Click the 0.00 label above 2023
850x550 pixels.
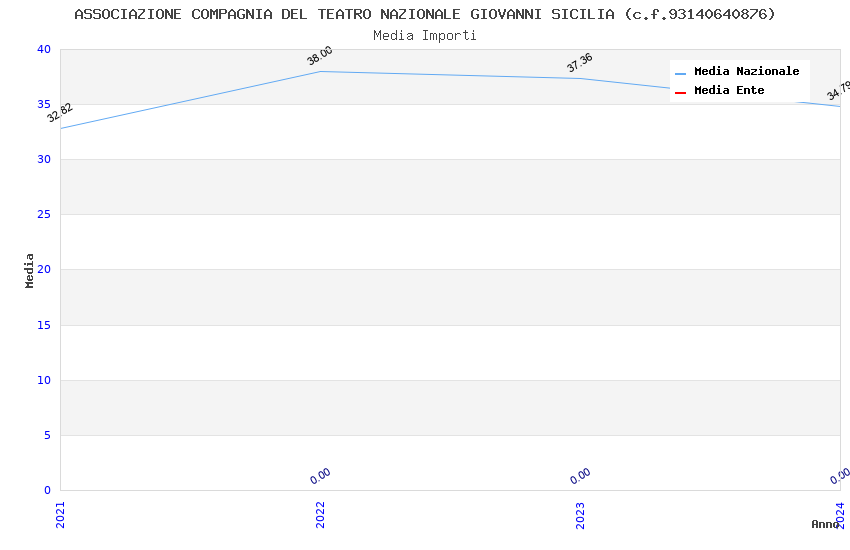(x=580, y=476)
